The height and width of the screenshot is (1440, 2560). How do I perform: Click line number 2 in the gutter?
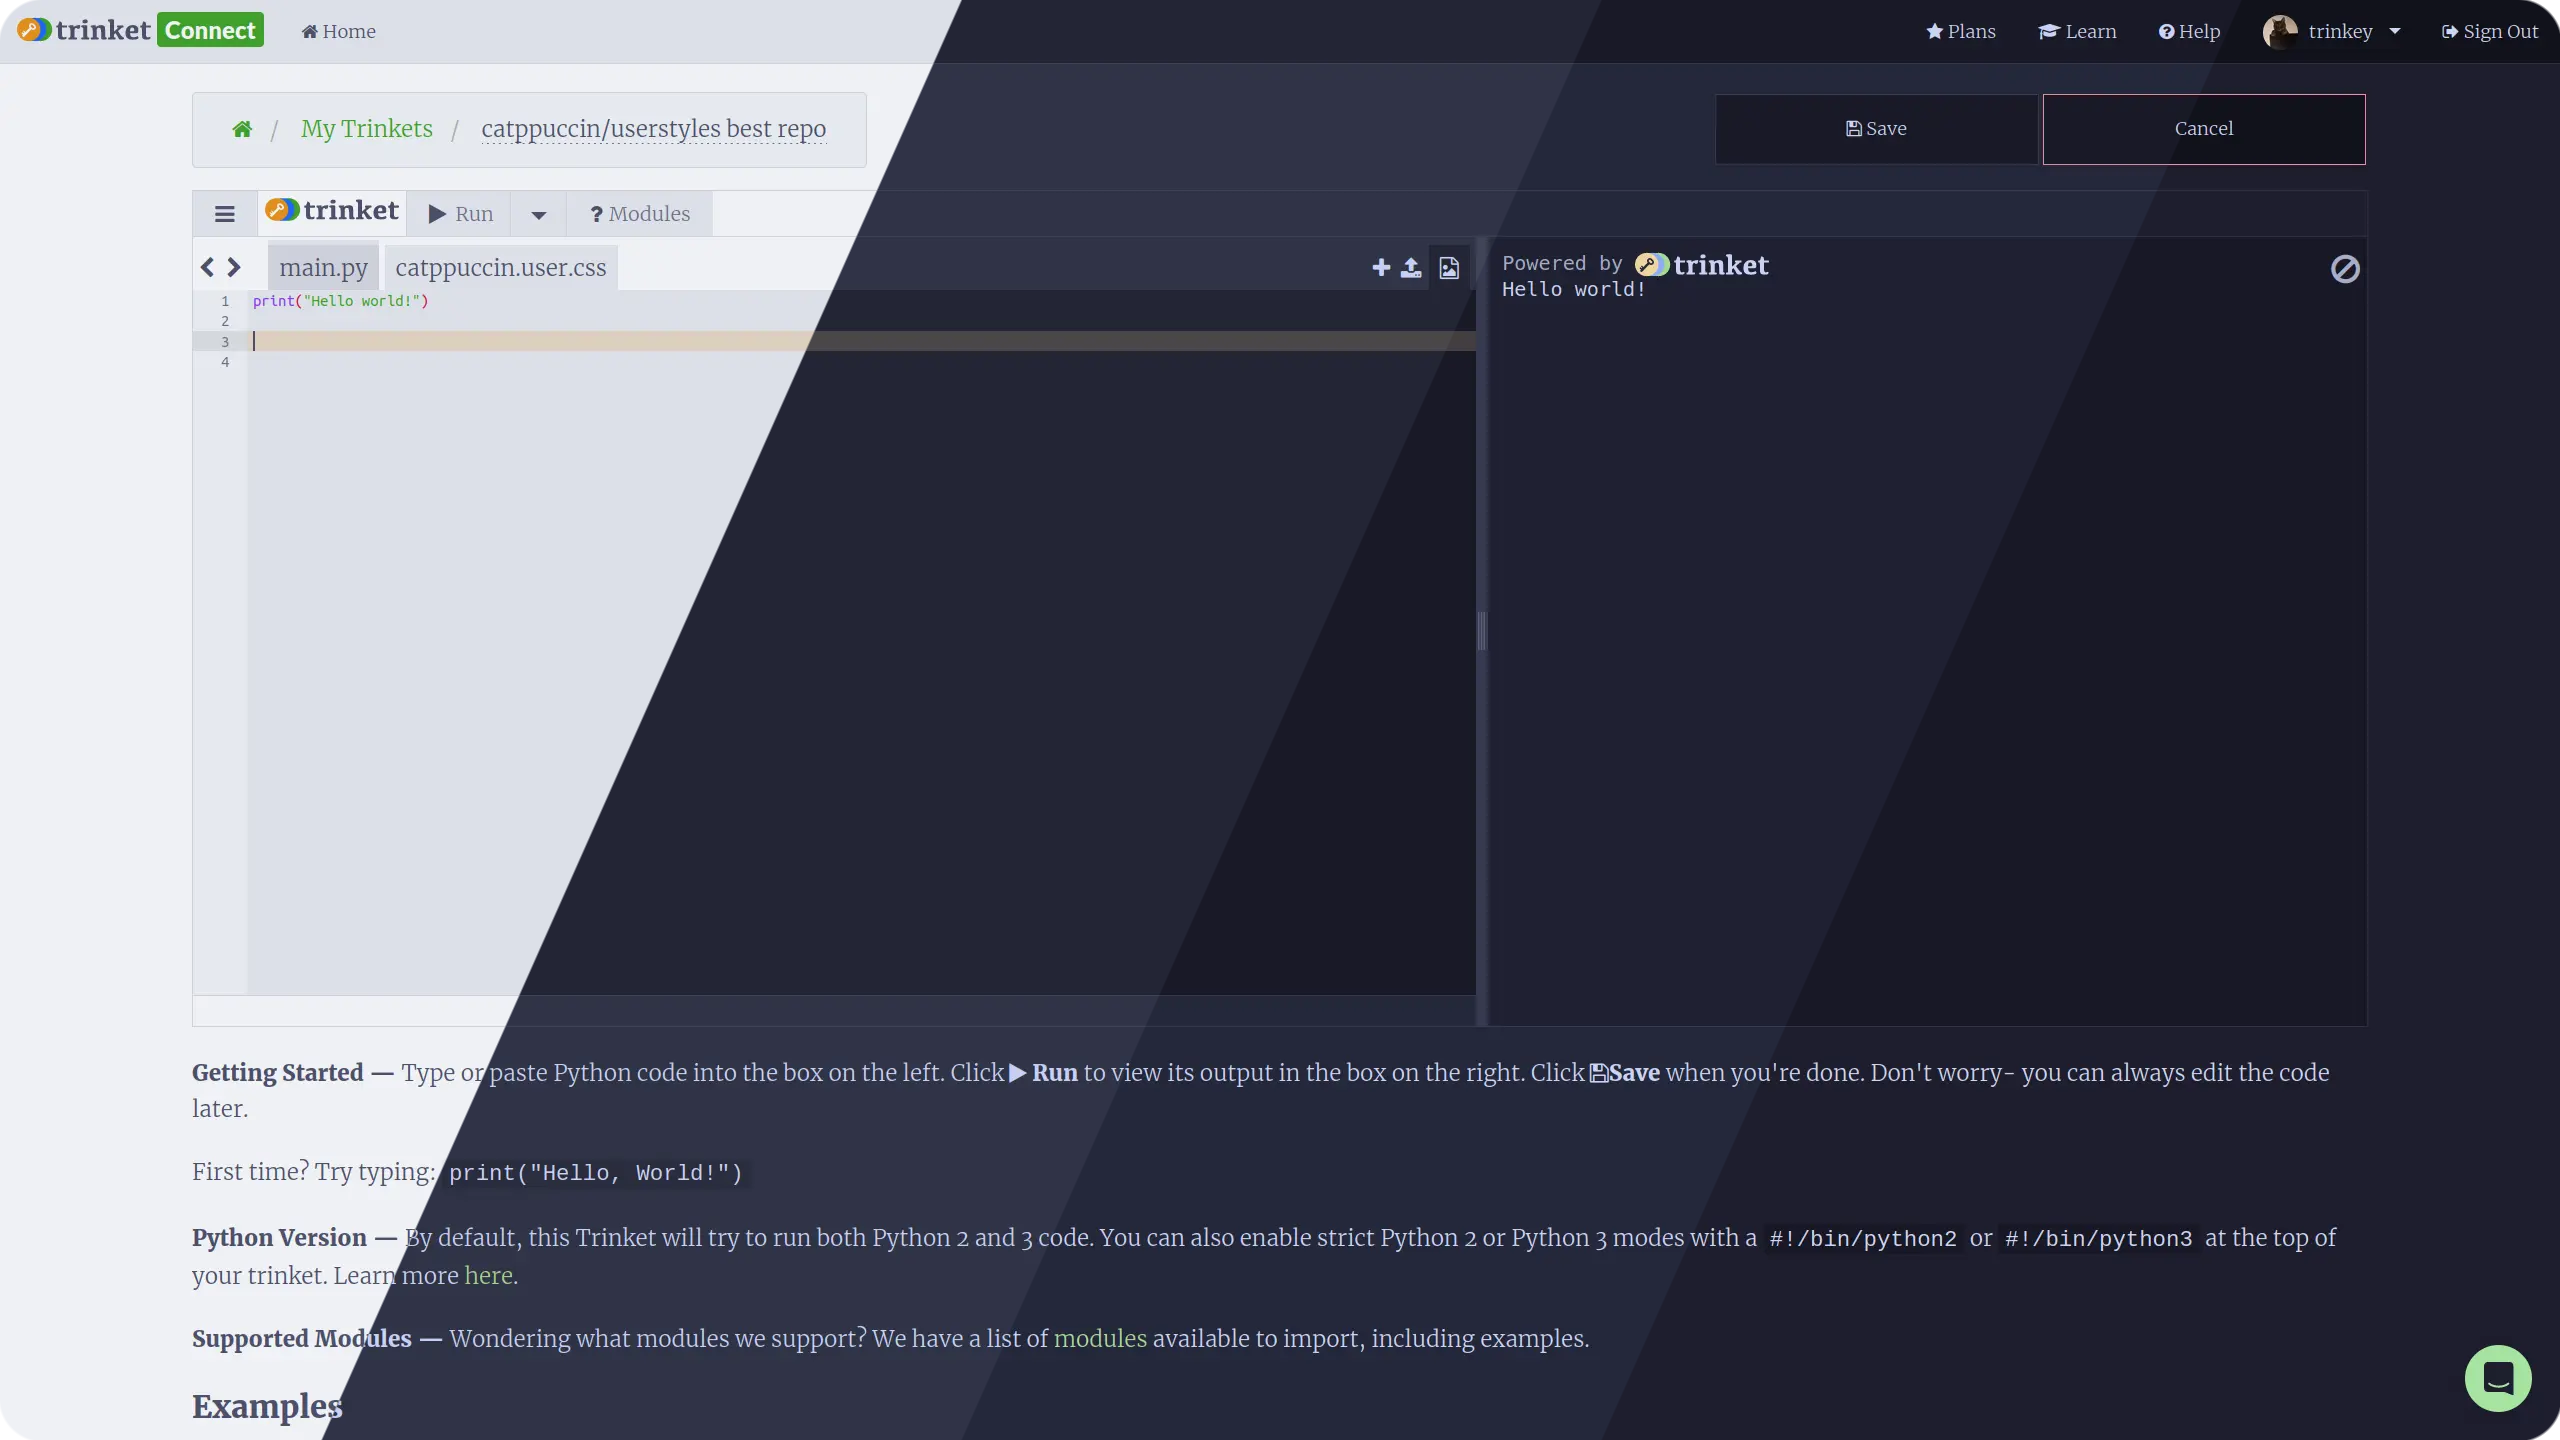pyautogui.click(x=225, y=321)
